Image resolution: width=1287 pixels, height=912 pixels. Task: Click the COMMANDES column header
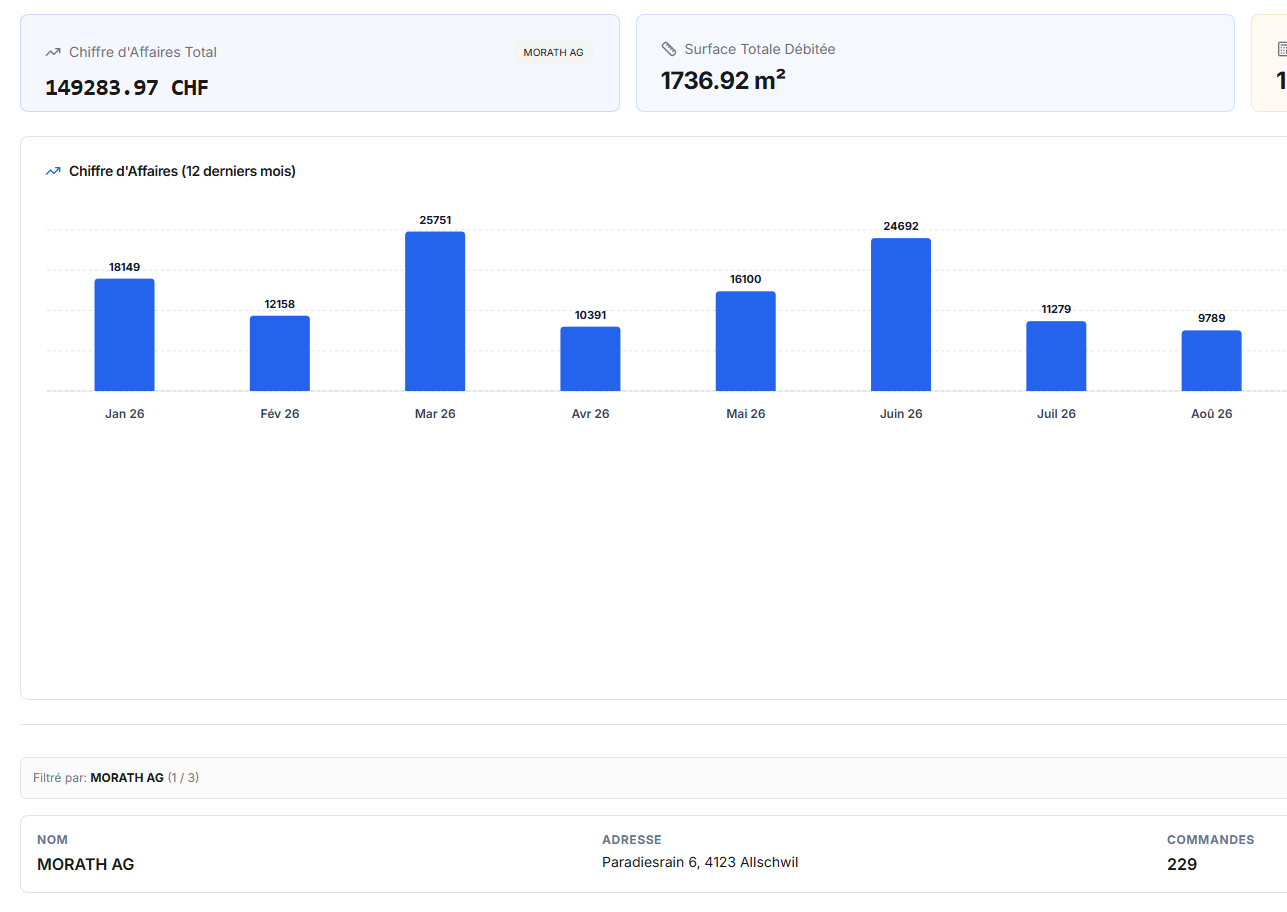(x=1211, y=840)
